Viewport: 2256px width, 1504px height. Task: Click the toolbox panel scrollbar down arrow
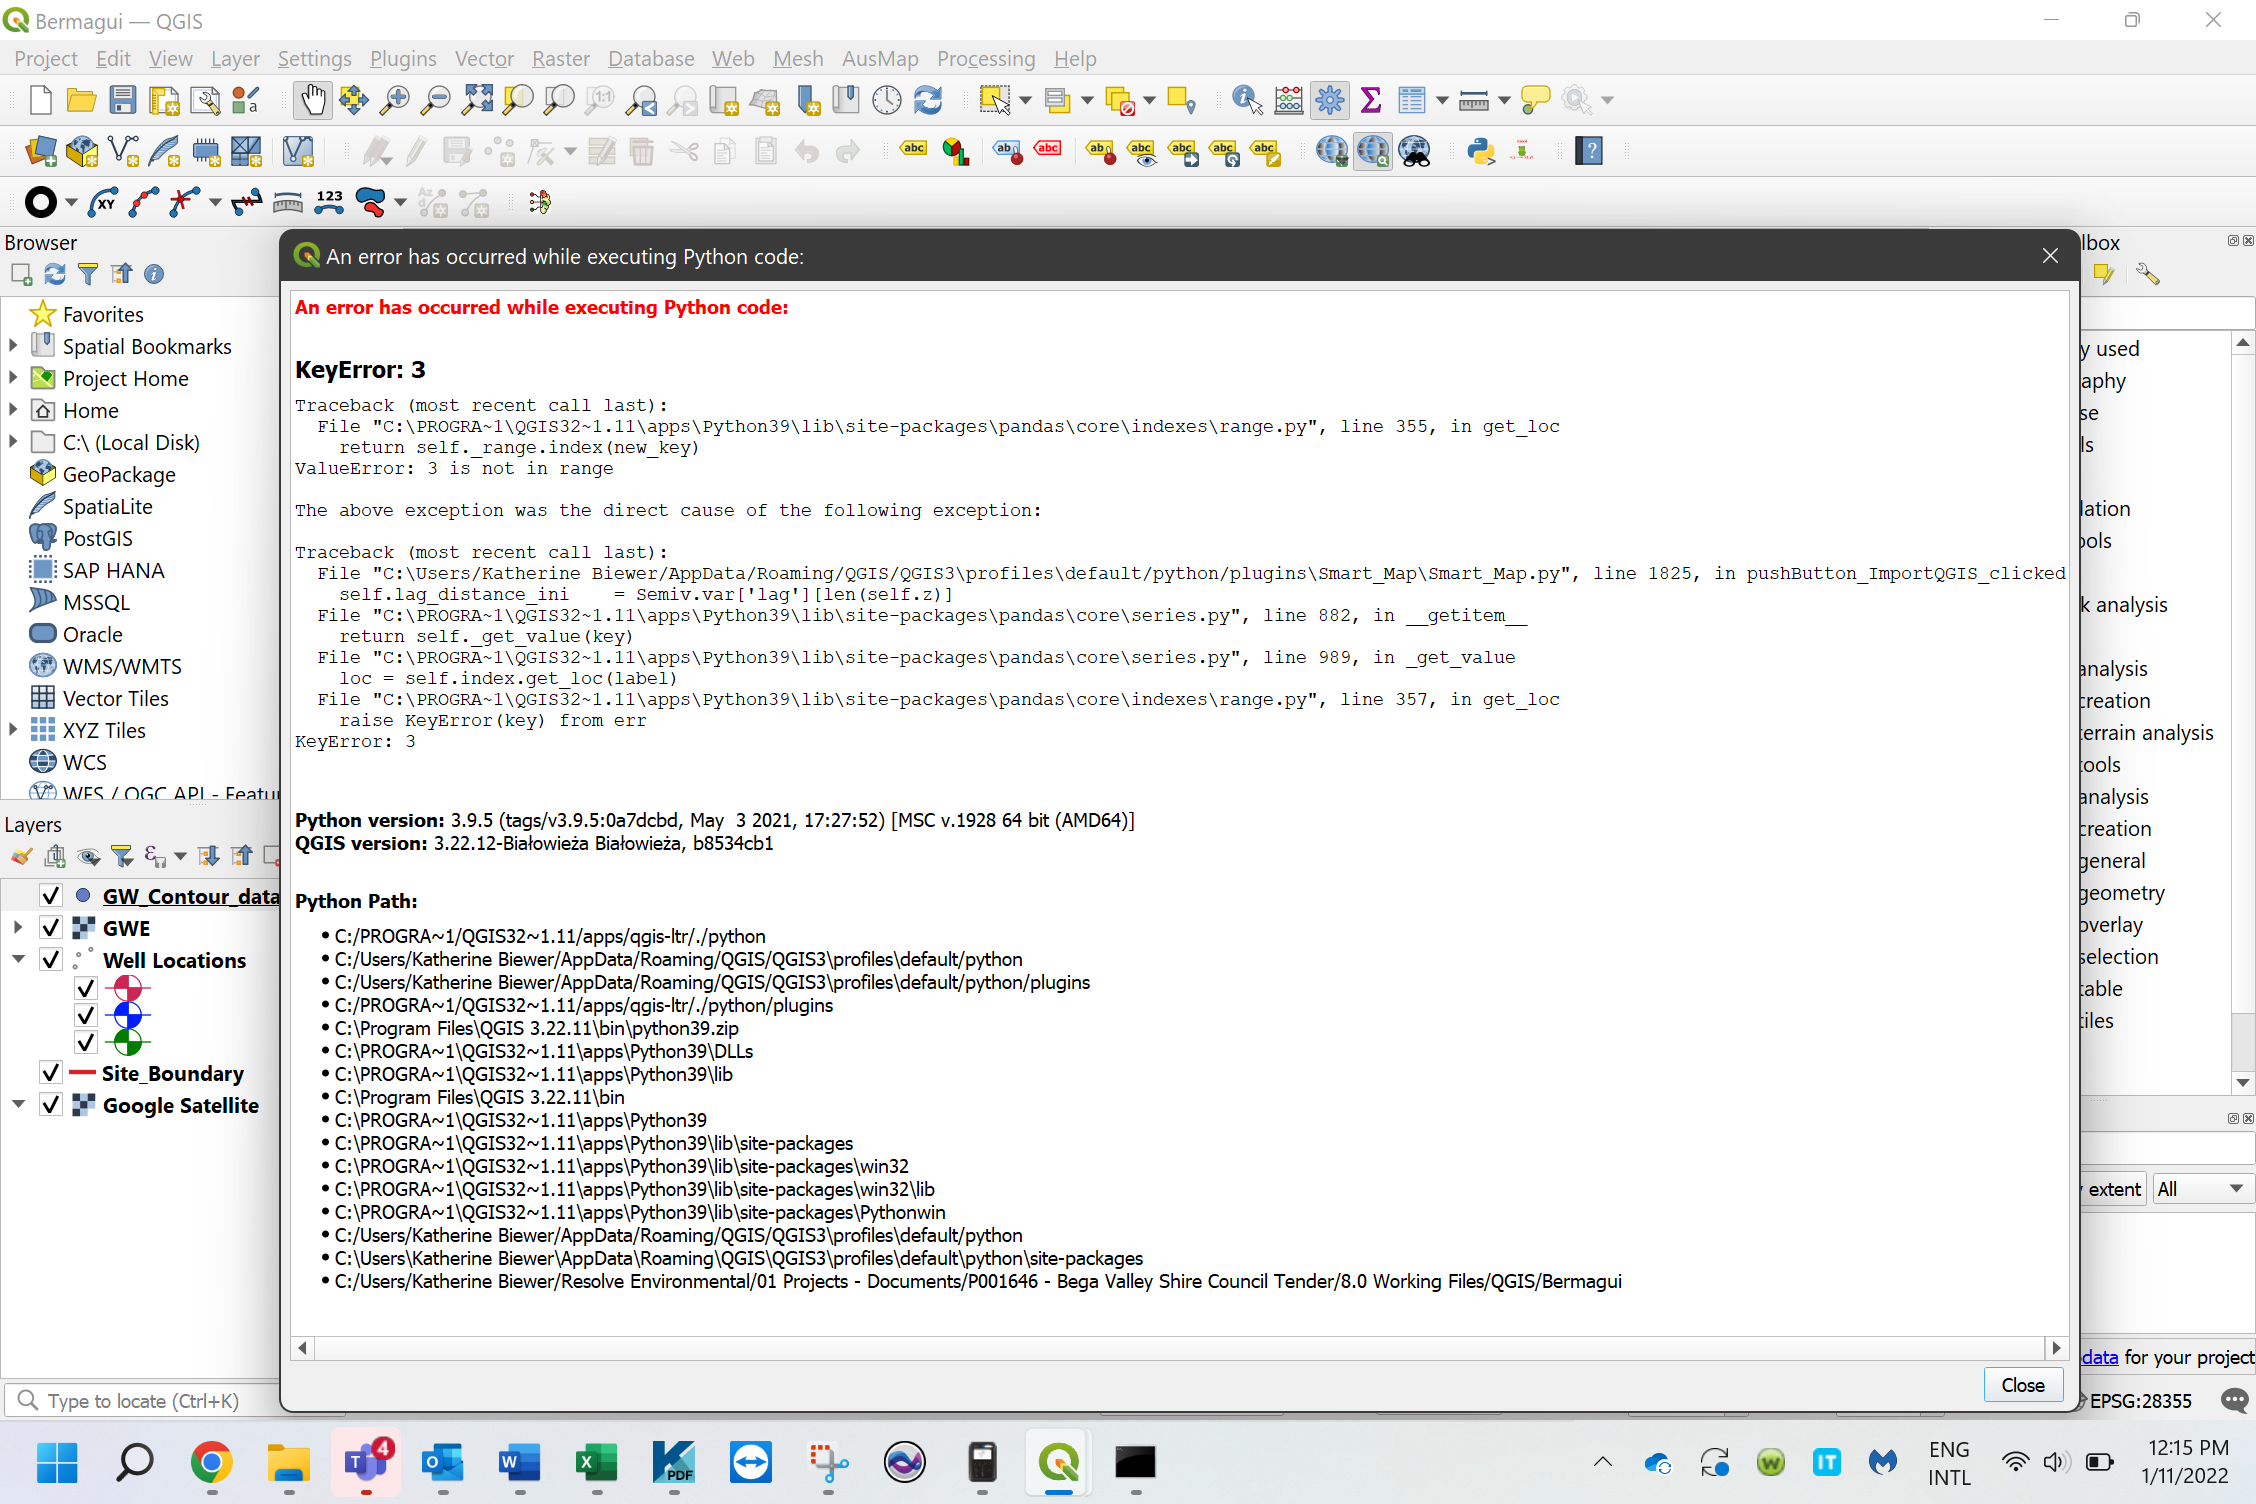2243,1082
